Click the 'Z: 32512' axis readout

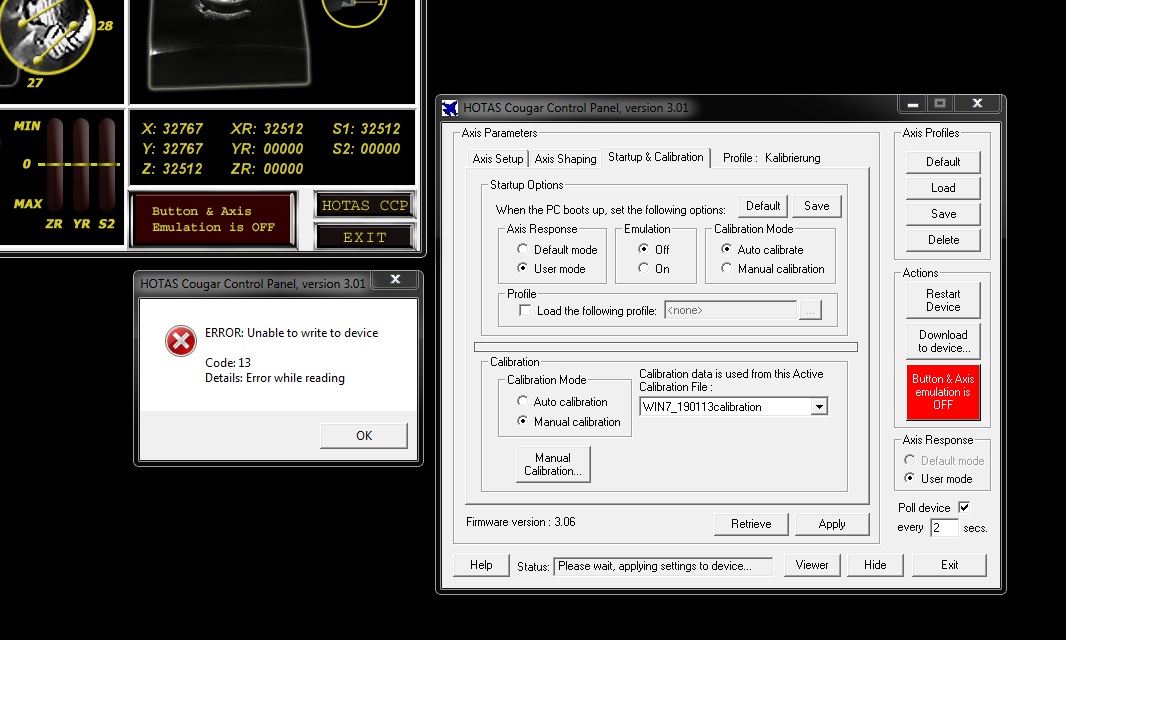click(x=173, y=168)
